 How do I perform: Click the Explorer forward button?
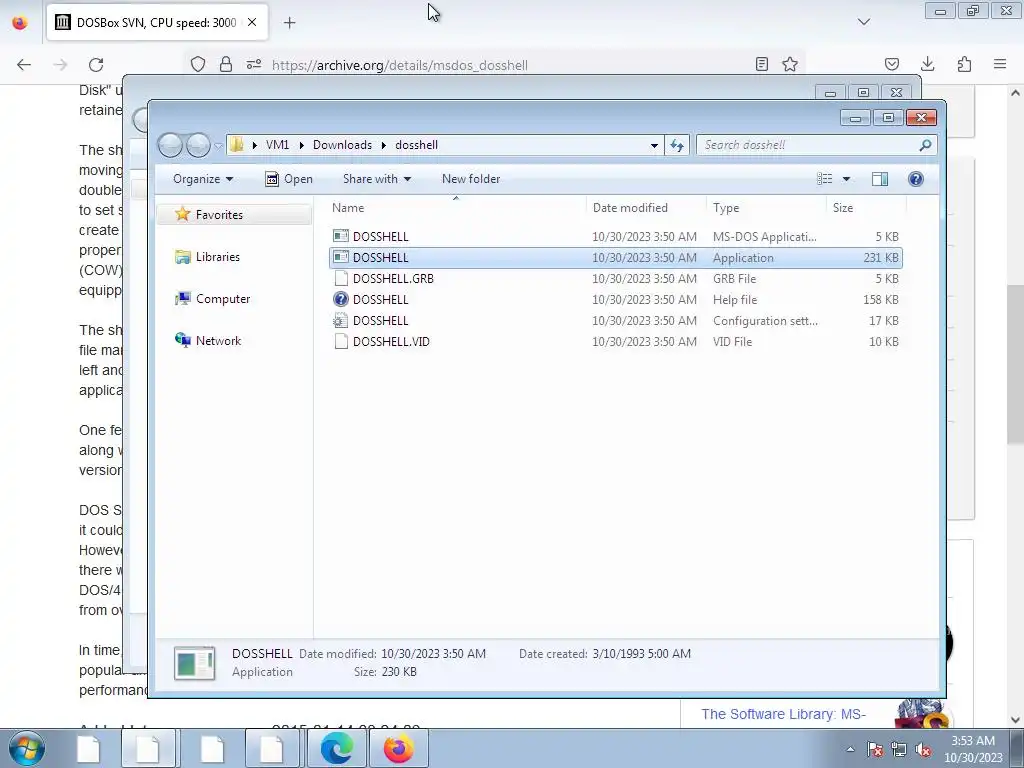198,145
